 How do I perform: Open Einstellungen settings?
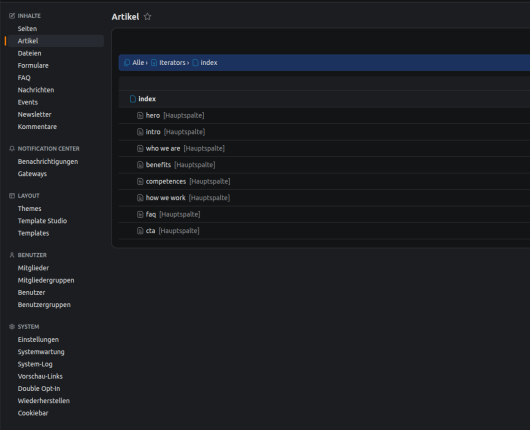click(38, 339)
